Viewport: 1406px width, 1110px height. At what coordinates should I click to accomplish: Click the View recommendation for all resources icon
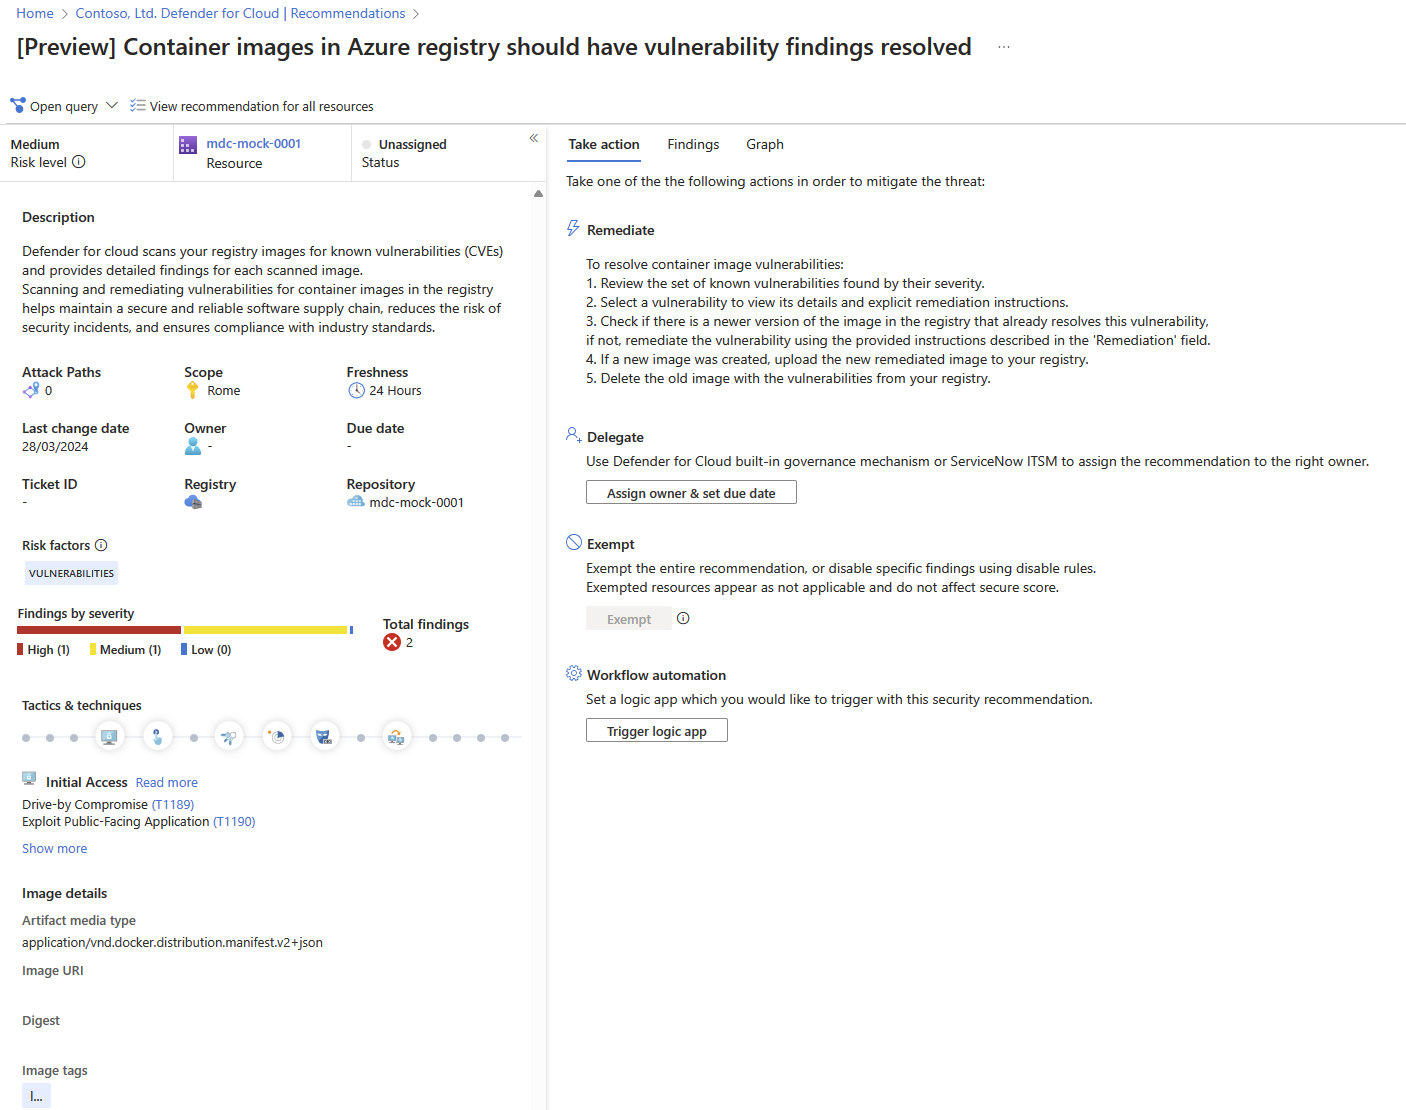(138, 106)
